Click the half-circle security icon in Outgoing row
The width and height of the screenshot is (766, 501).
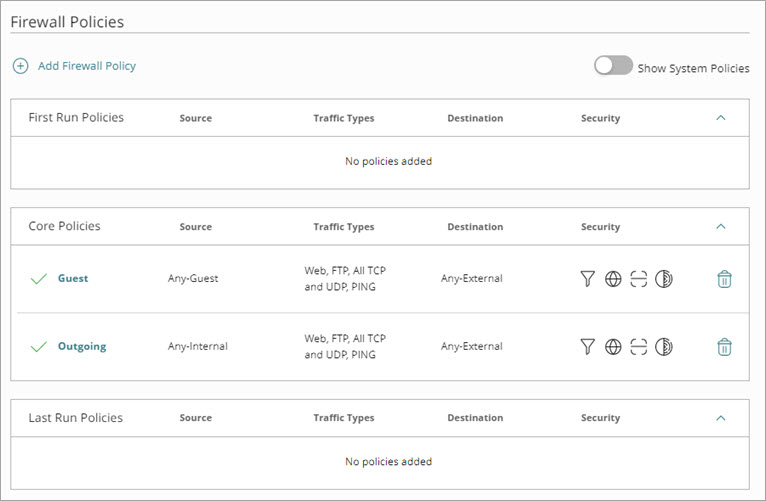663,347
